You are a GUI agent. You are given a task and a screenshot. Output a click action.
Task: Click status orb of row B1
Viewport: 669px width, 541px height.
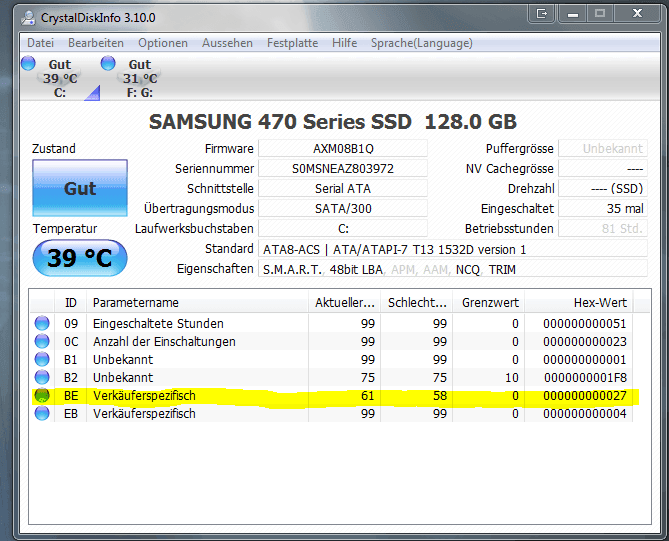coord(42,359)
